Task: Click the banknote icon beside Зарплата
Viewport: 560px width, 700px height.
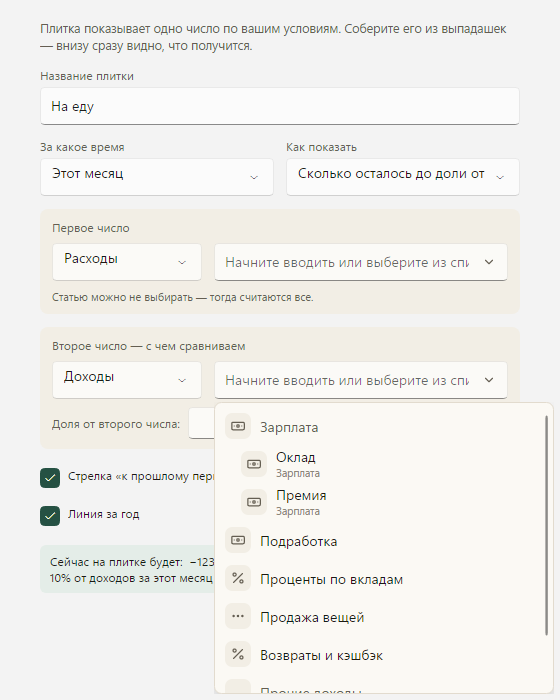Action: (x=238, y=426)
